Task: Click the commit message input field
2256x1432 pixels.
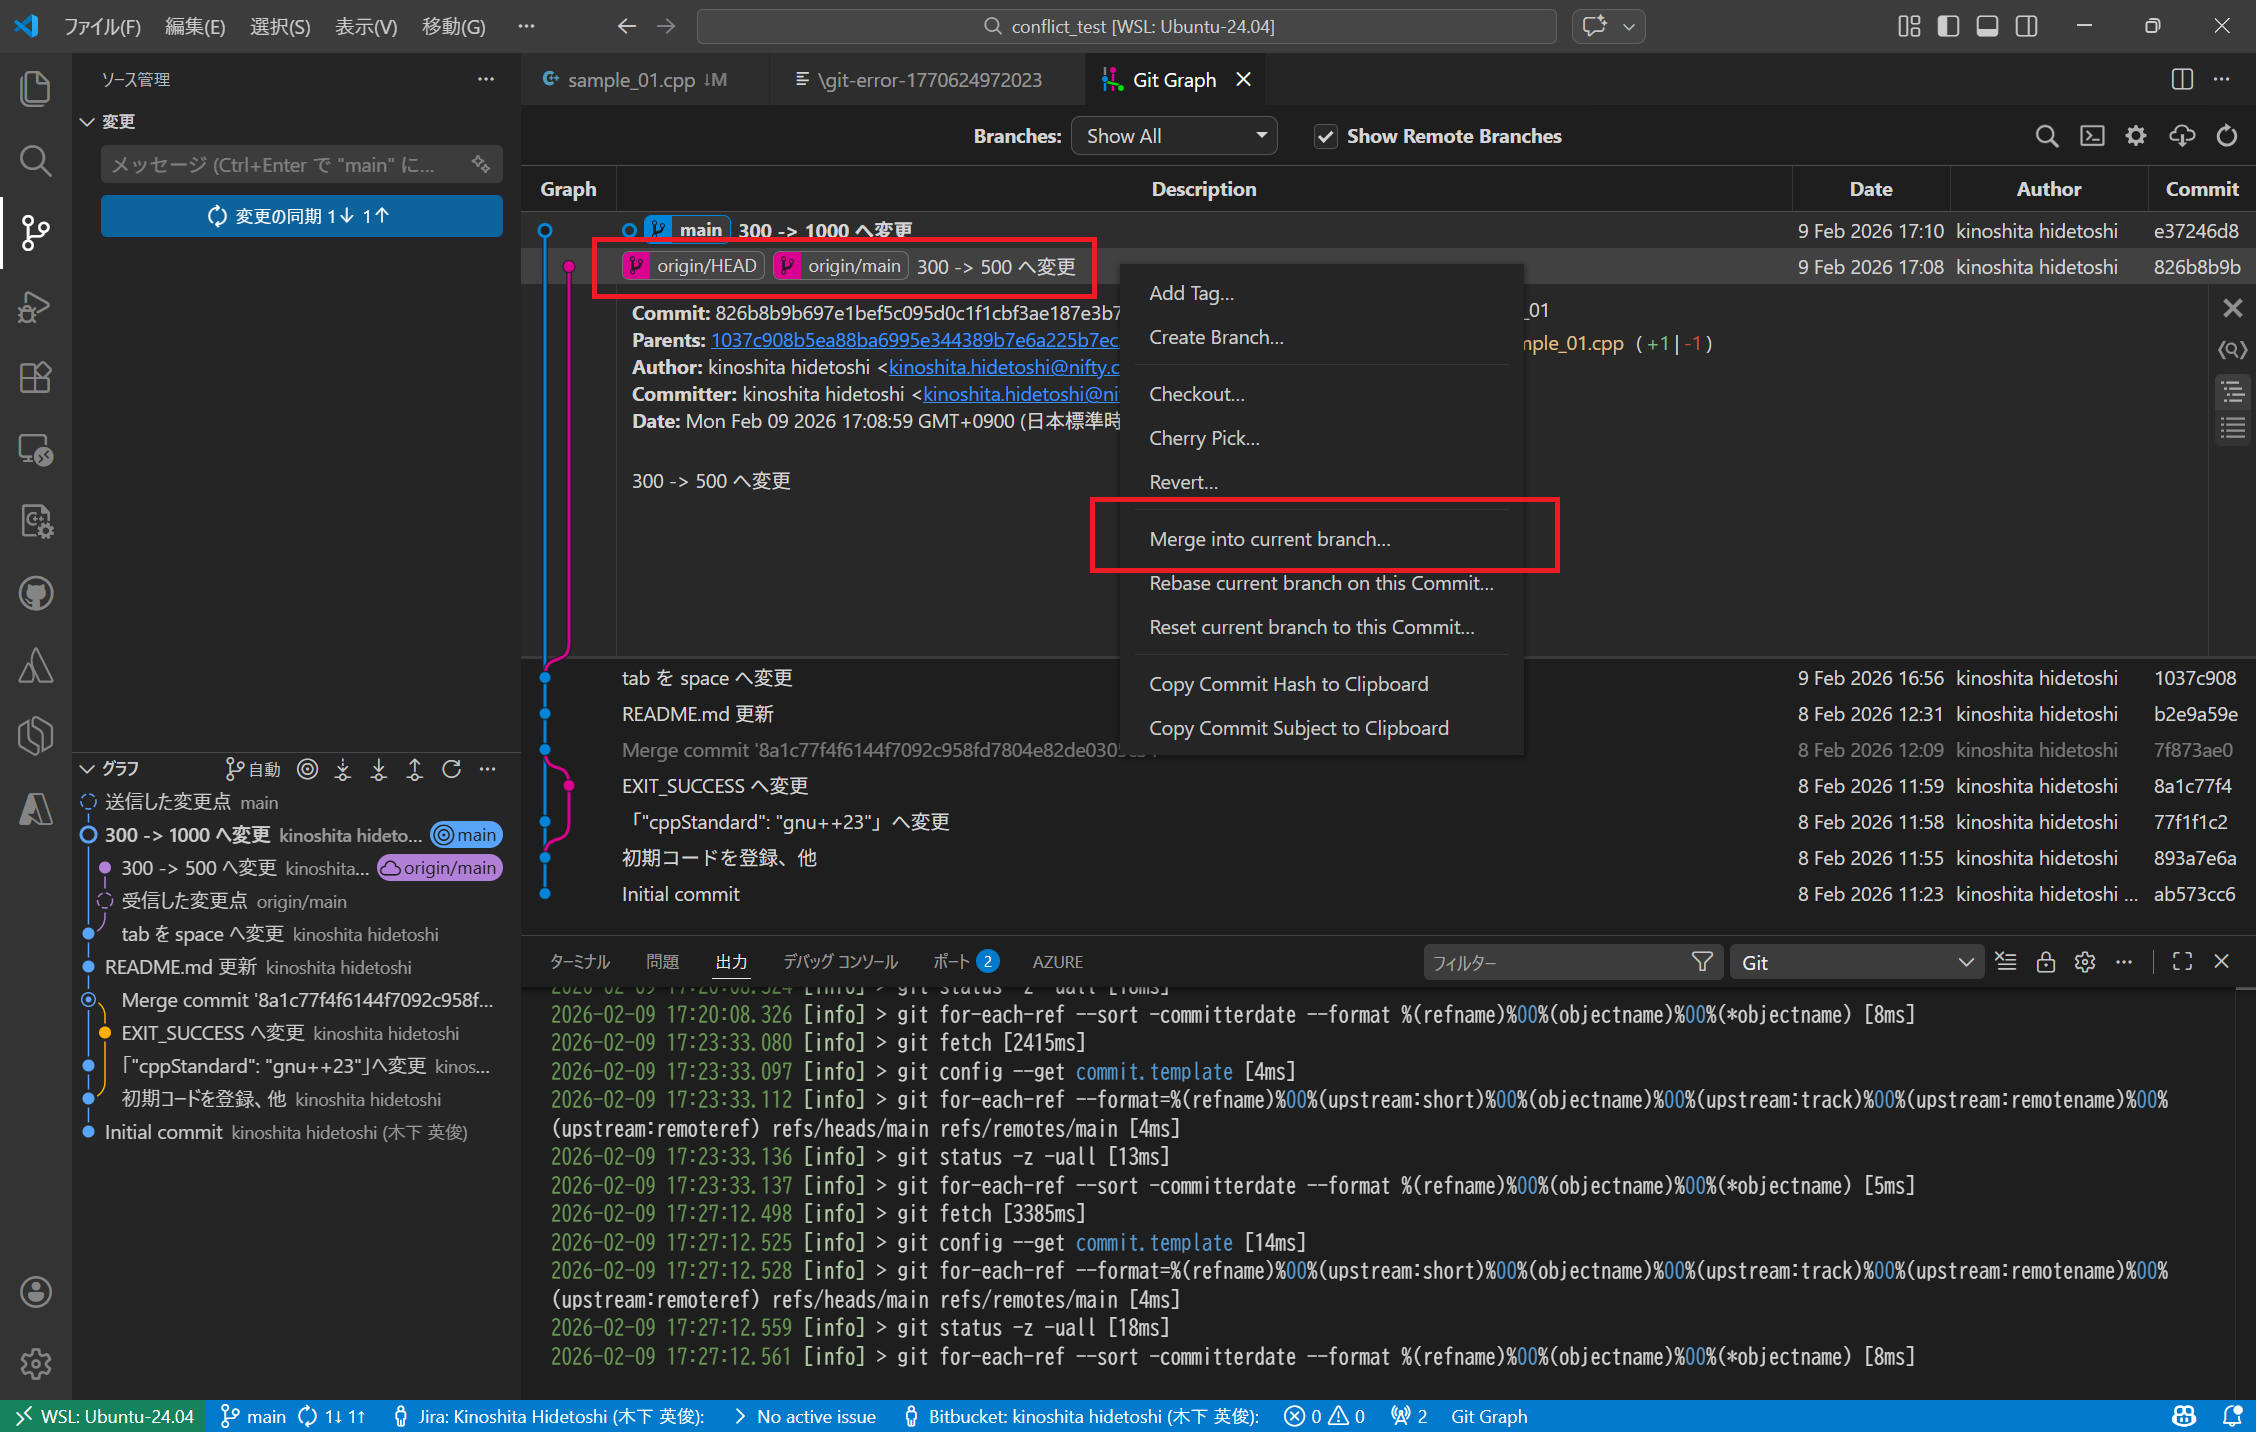Action: pyautogui.click(x=285, y=165)
